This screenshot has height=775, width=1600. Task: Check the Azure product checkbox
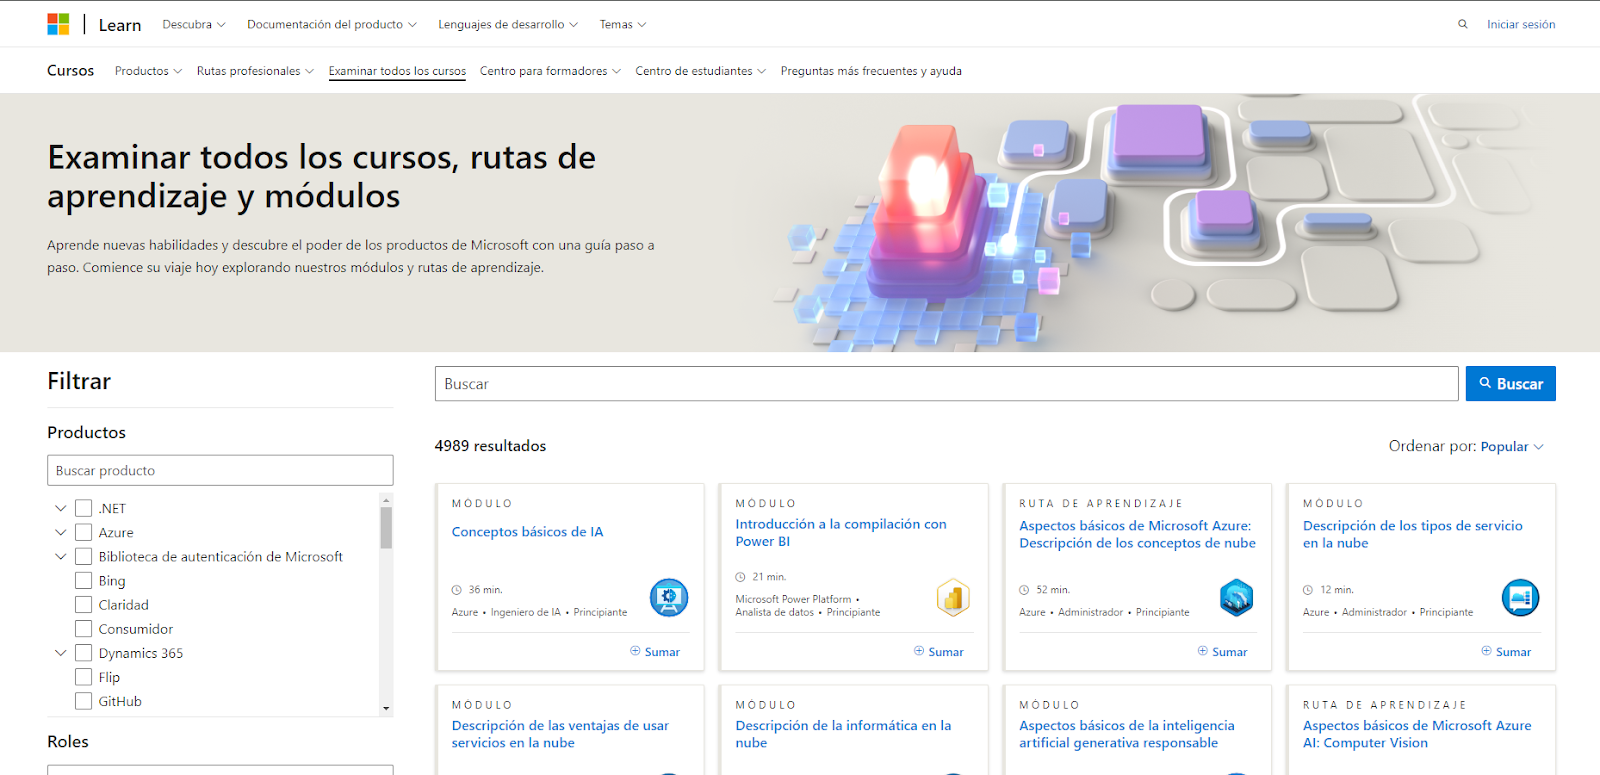84,532
